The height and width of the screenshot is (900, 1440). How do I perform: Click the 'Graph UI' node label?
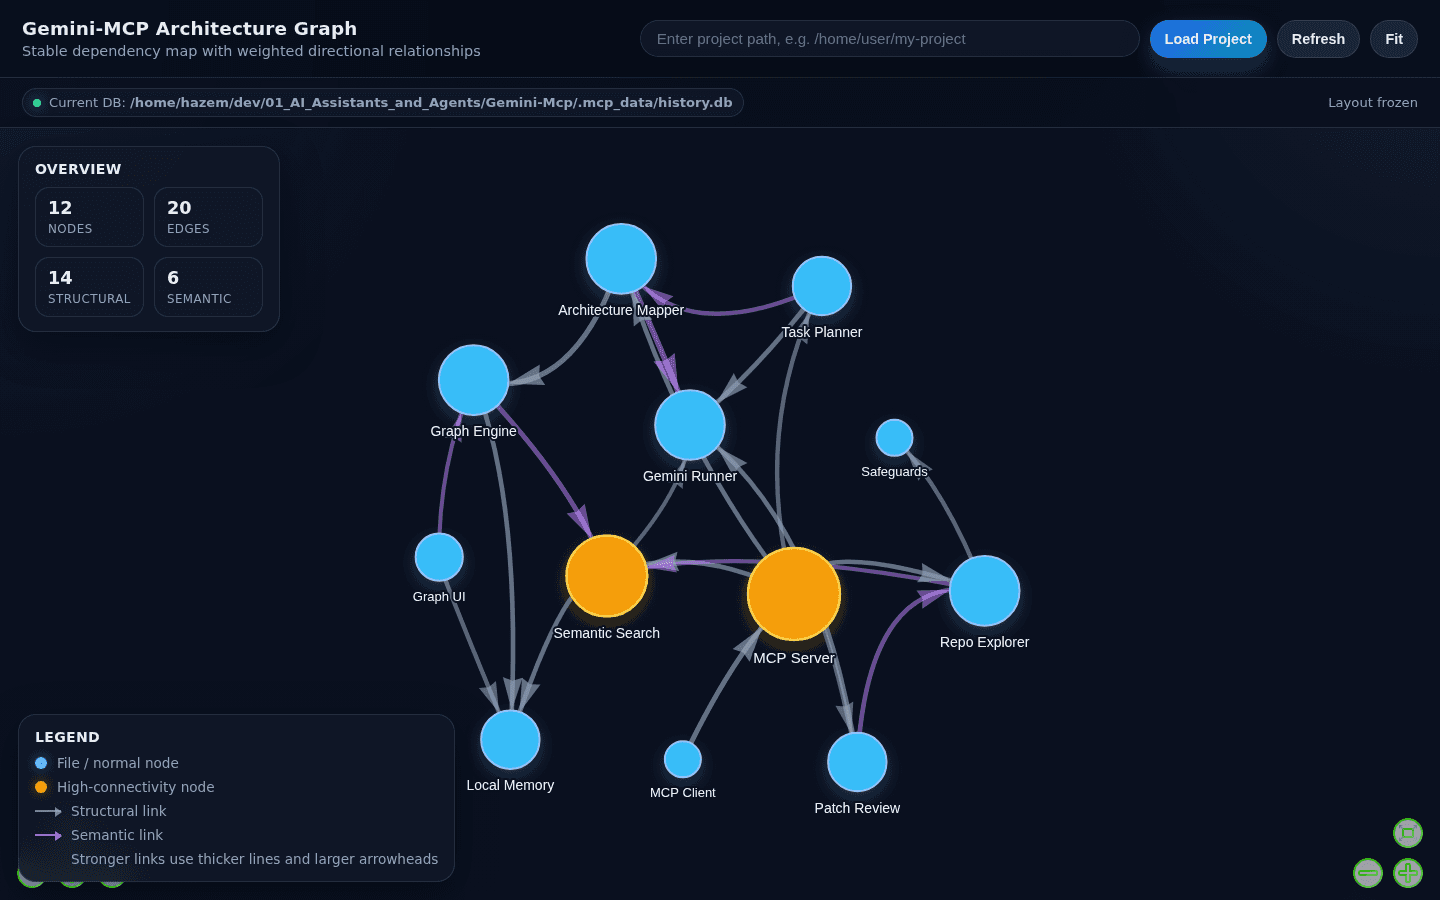point(439,597)
